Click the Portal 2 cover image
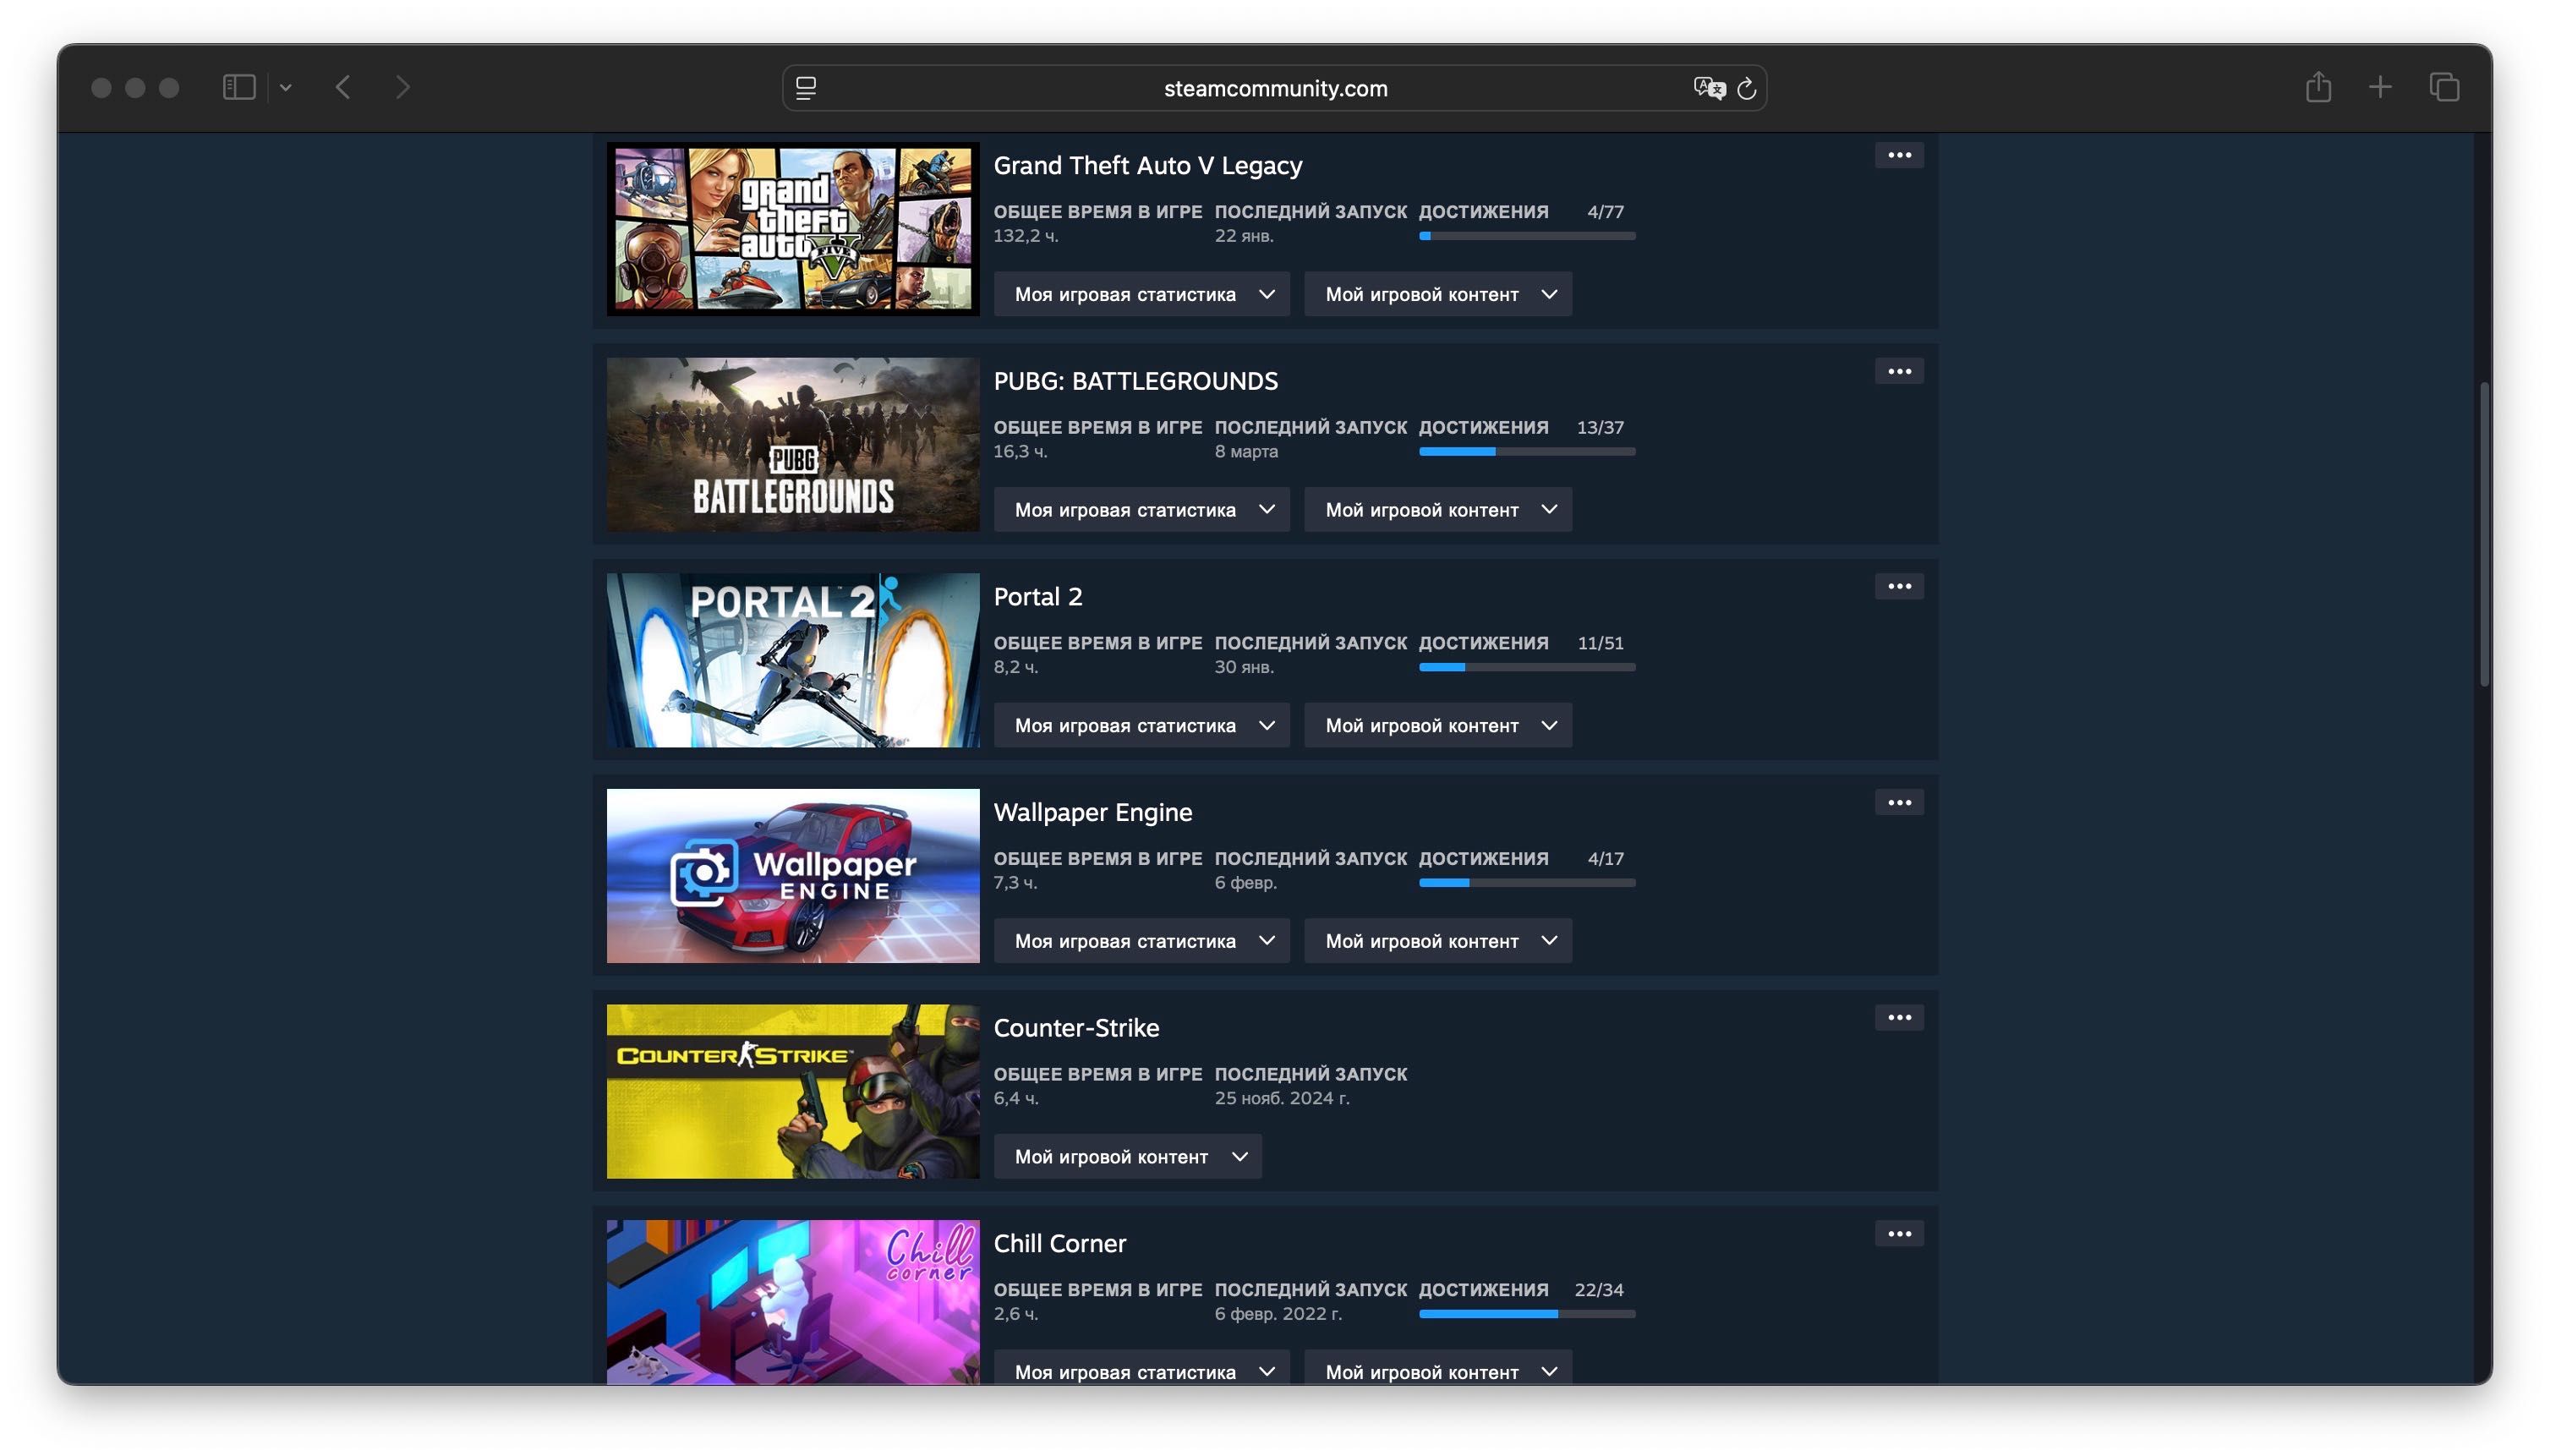Viewport: 2550px width, 1456px height. click(x=793, y=660)
